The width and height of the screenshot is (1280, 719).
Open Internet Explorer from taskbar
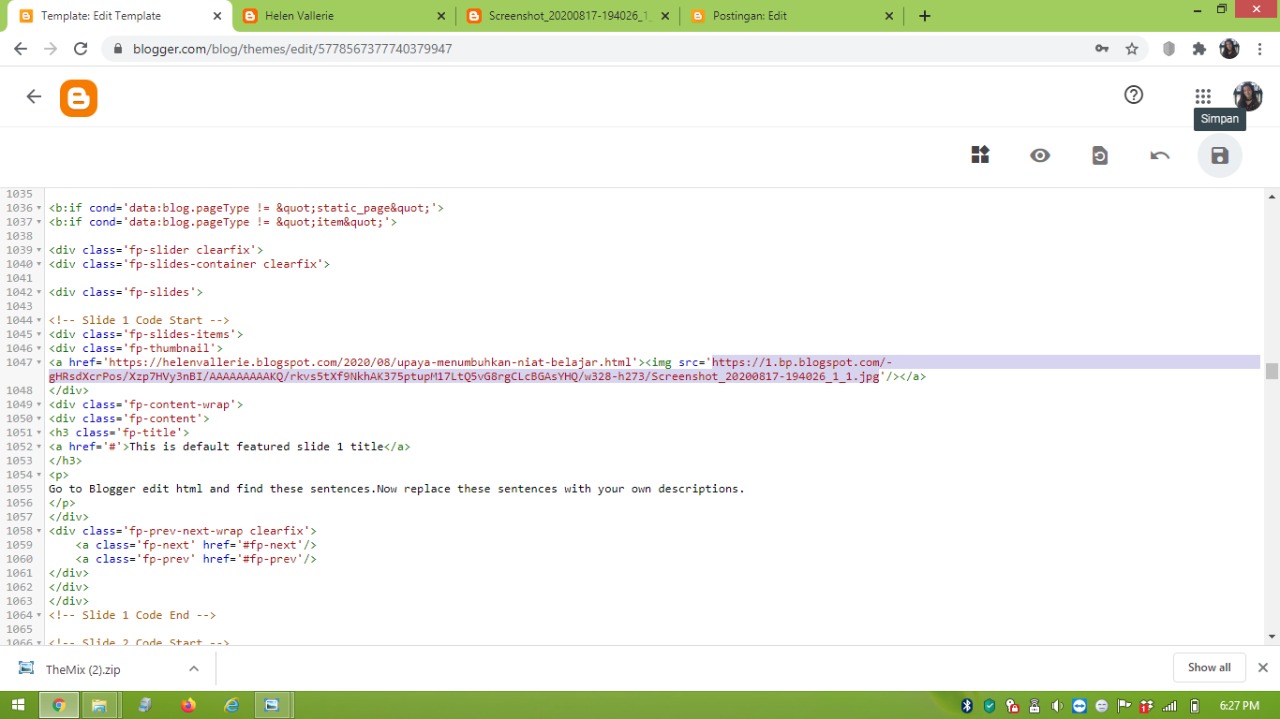coord(232,705)
